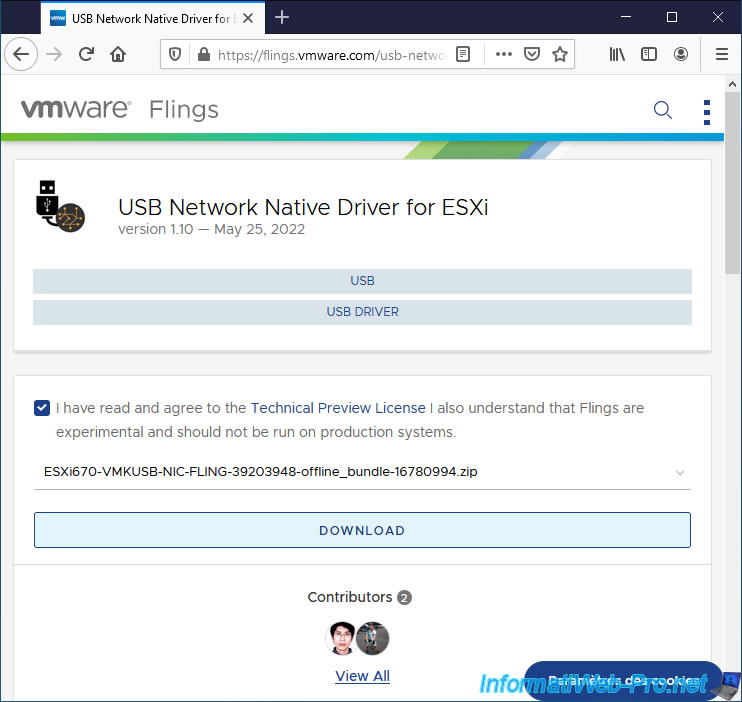742x702 pixels.
Task: Reload the page with the refresh icon
Action: (86, 54)
